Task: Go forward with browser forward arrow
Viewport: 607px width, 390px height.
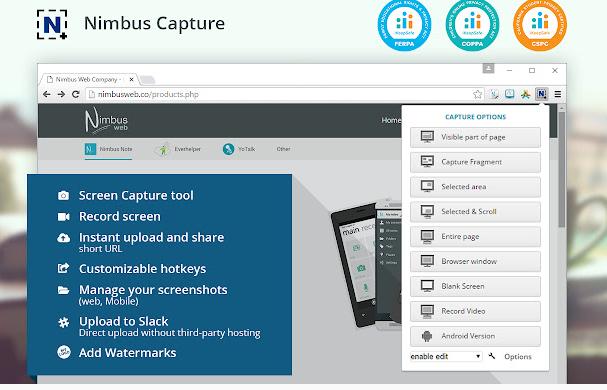Action: (x=61, y=94)
